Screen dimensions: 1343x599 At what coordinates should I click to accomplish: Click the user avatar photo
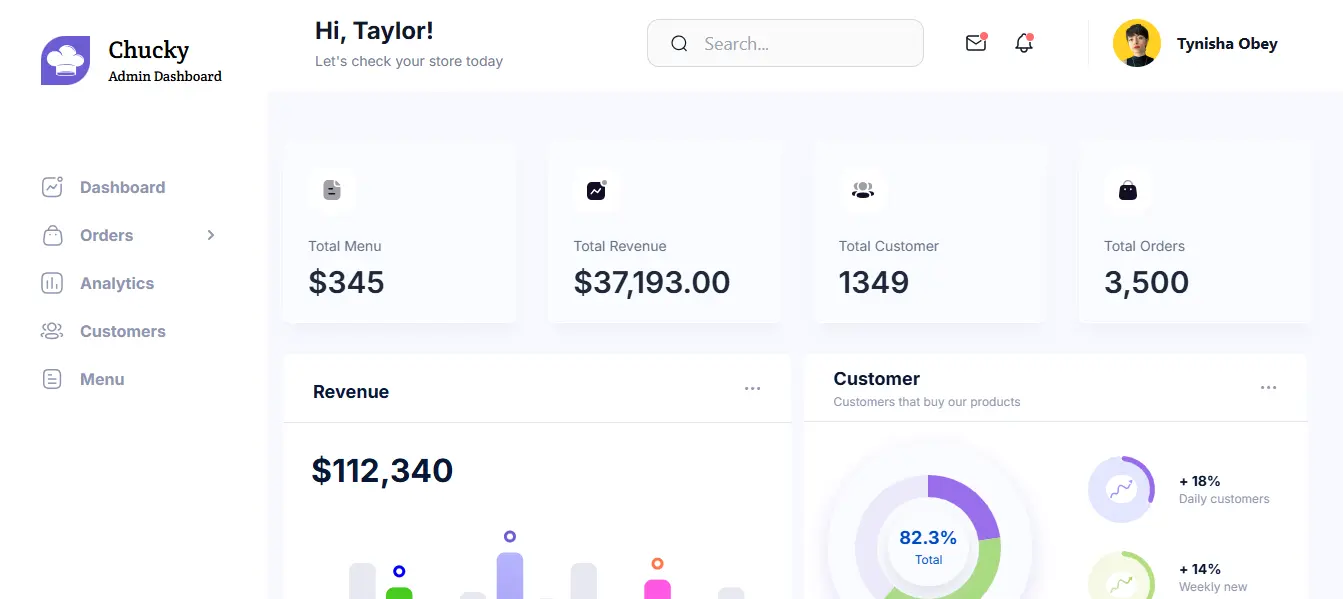(x=1137, y=43)
